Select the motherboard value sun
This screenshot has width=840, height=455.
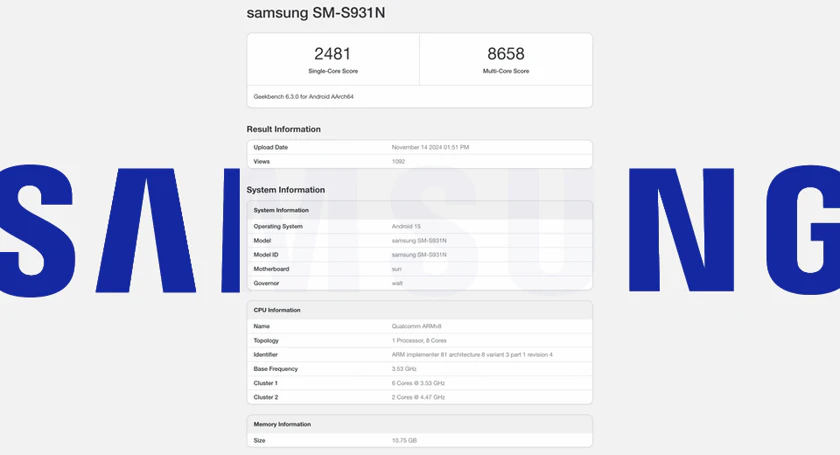pos(396,269)
